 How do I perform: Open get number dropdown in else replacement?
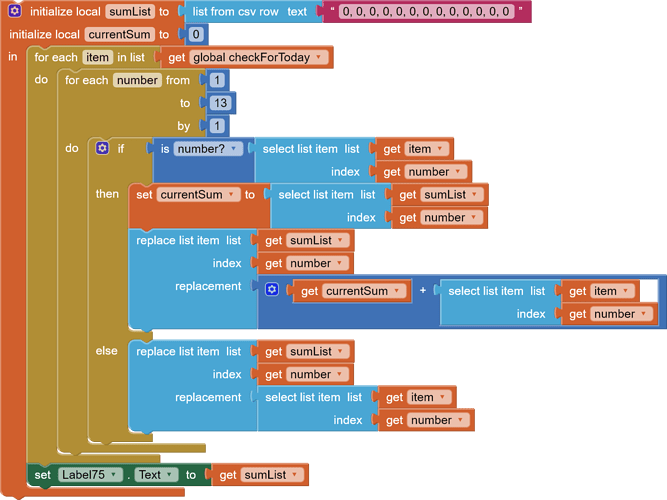click(461, 420)
